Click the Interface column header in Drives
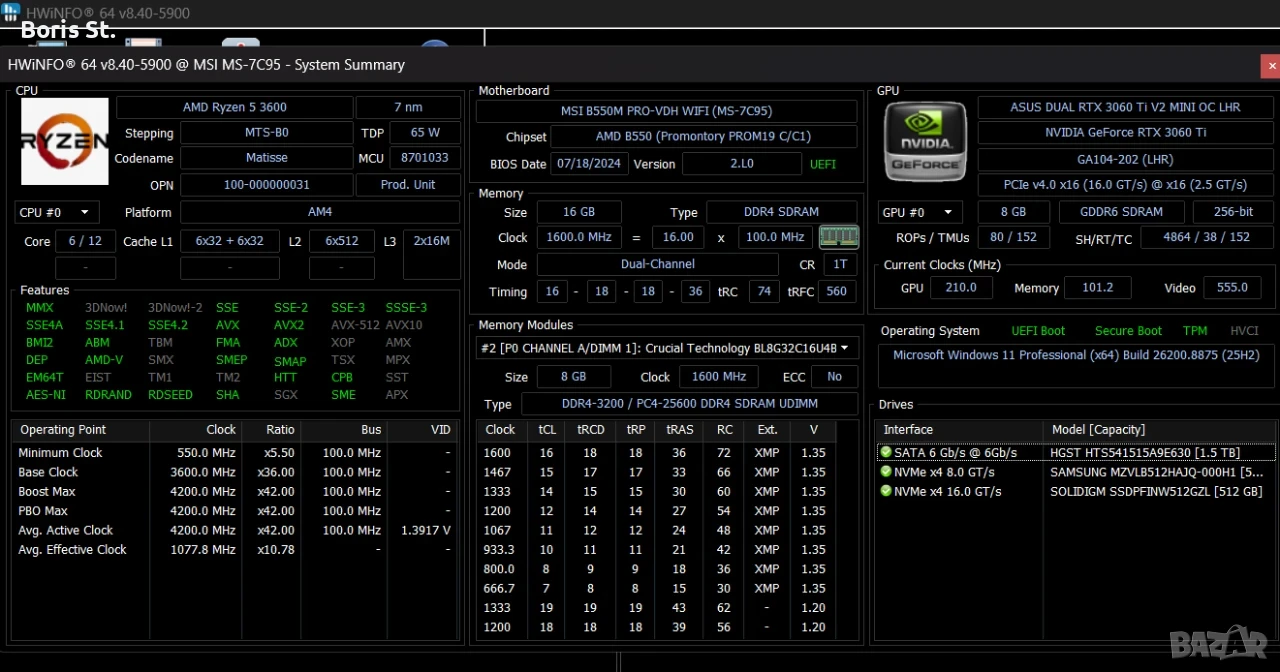This screenshot has width=1280, height=672. (x=960, y=429)
